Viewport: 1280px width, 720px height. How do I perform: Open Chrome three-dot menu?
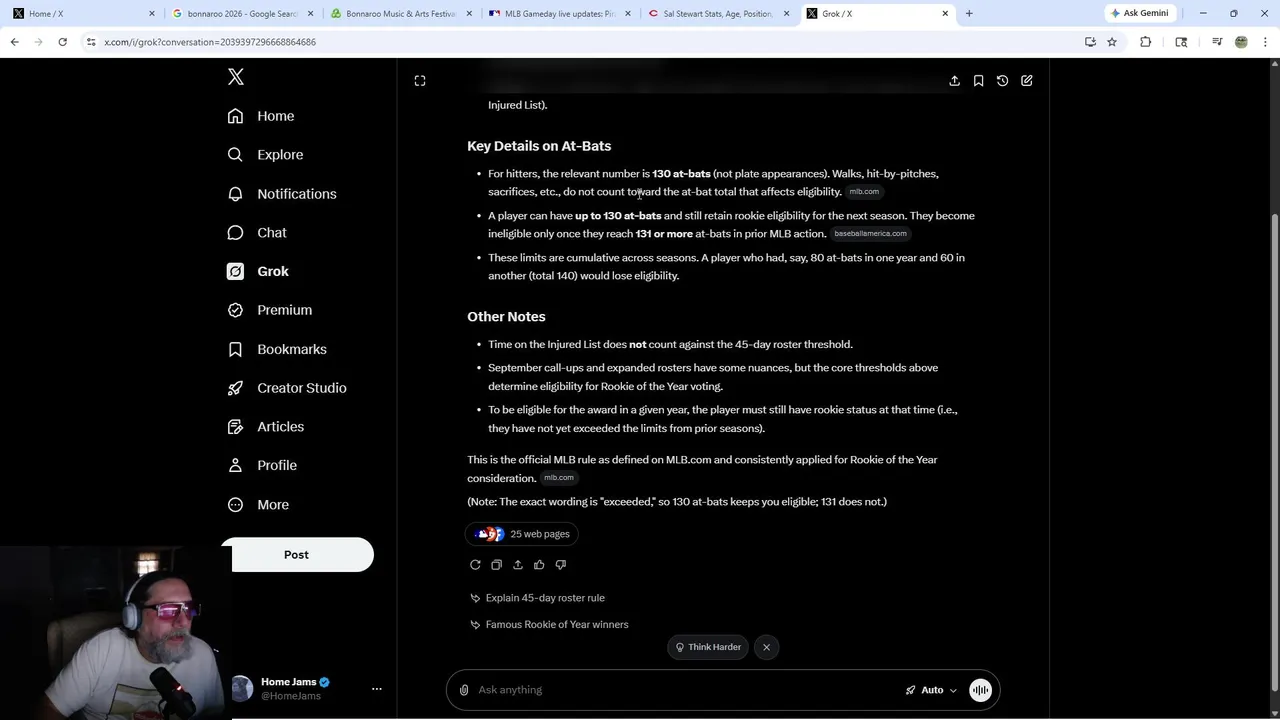point(1266,42)
